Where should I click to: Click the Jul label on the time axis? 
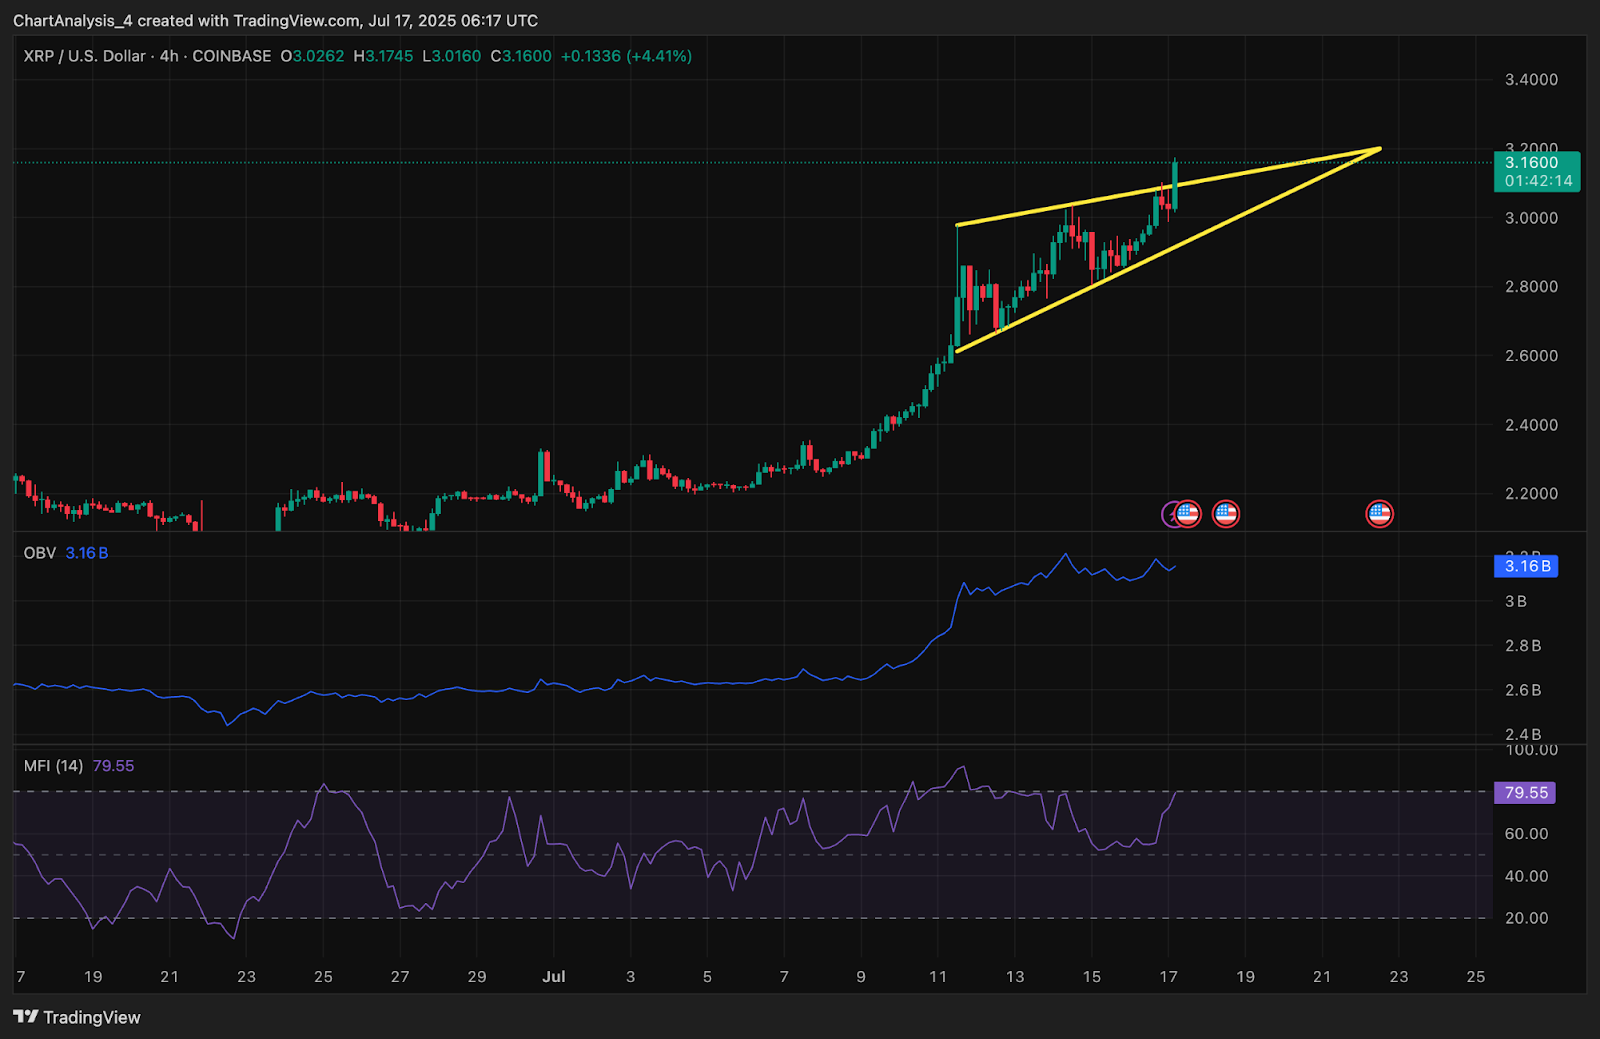pyautogui.click(x=554, y=977)
